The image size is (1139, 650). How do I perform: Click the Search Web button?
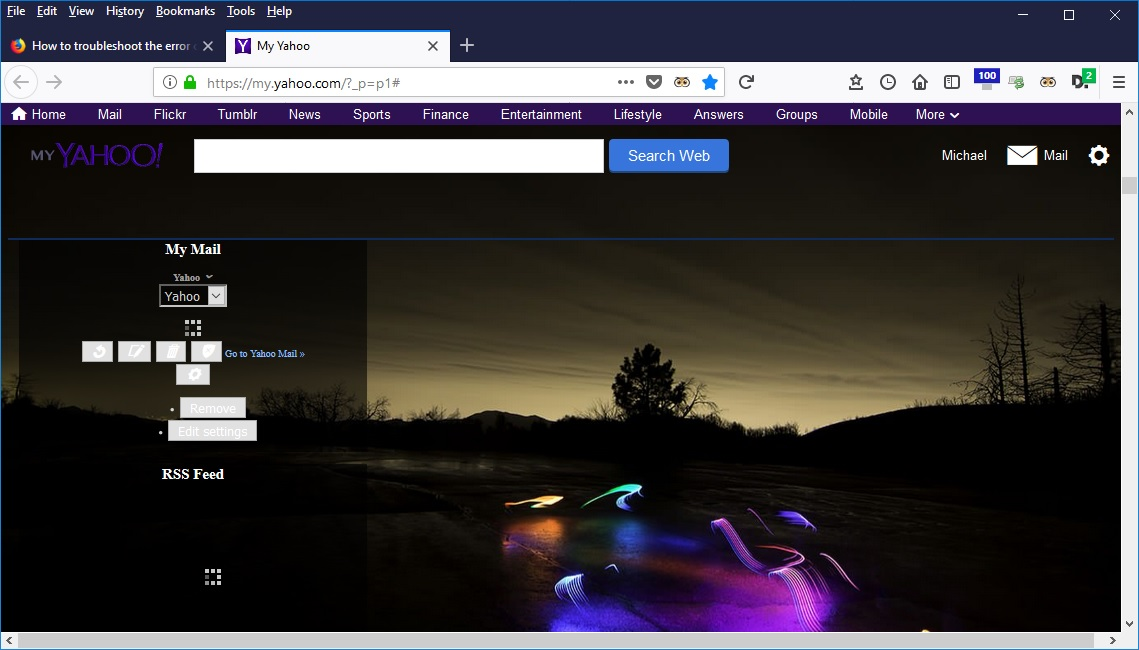pyautogui.click(x=668, y=156)
